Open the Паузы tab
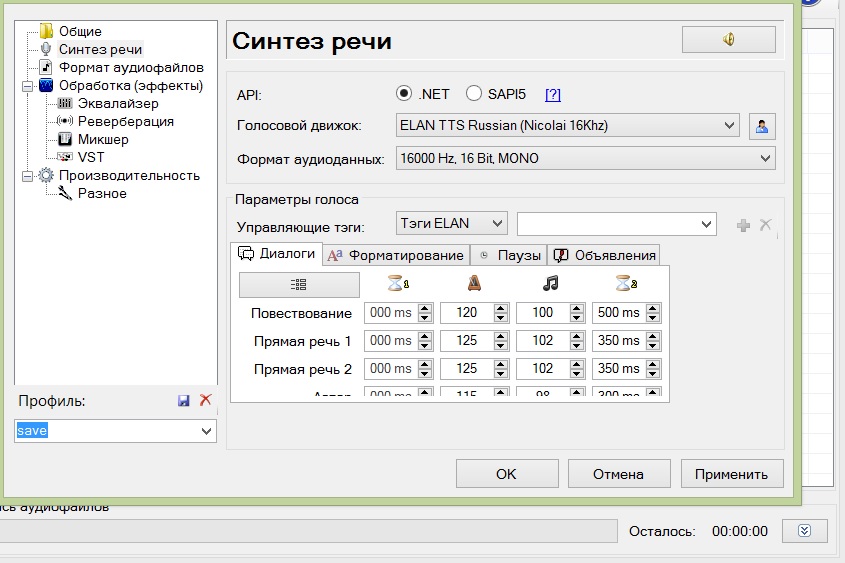This screenshot has width=845, height=563. tap(508, 255)
